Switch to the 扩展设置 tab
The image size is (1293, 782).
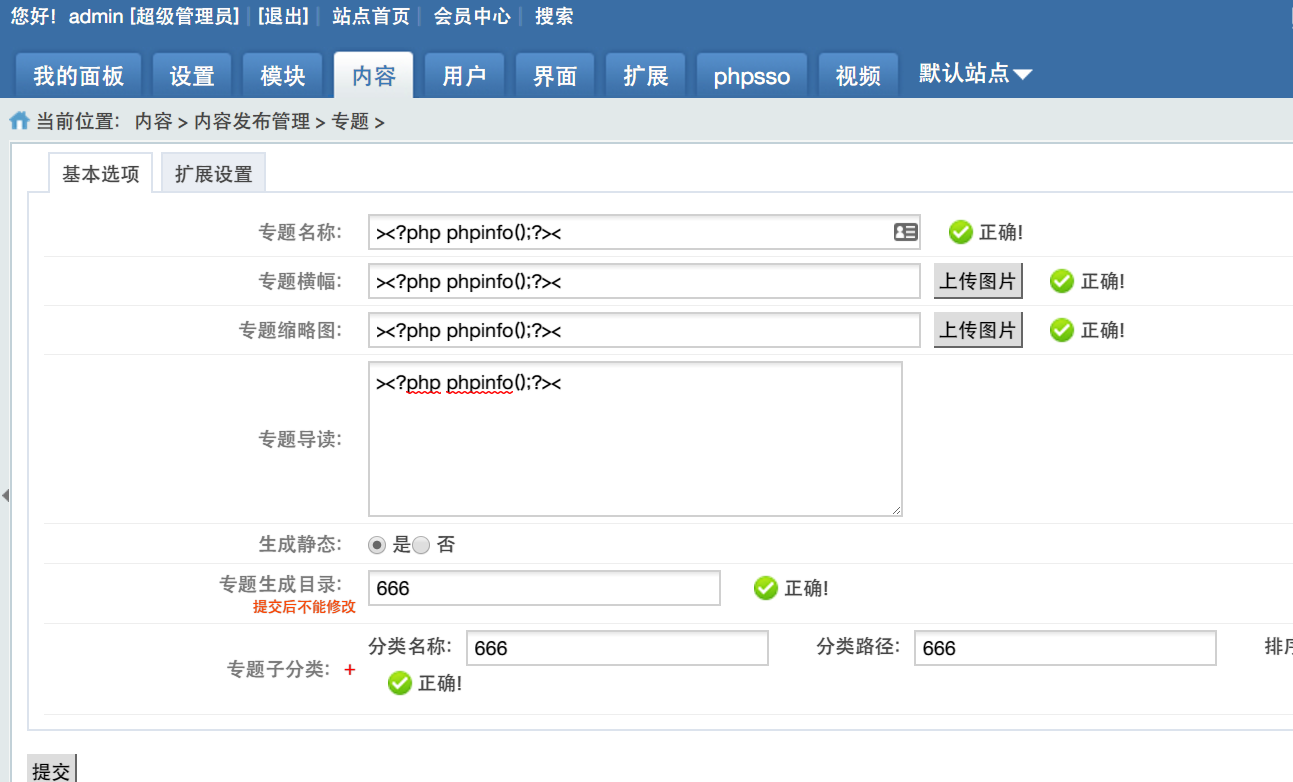point(213,172)
